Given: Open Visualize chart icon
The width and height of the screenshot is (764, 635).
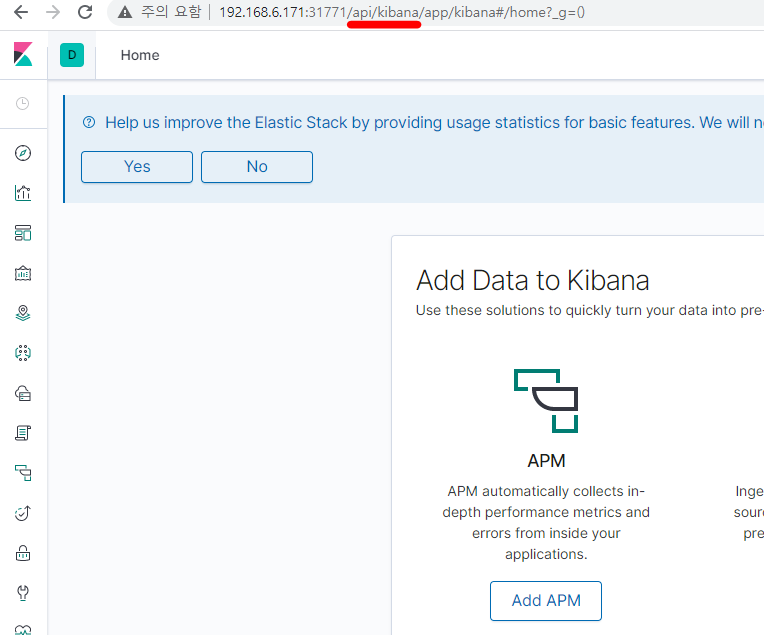Looking at the screenshot, I should (23, 193).
